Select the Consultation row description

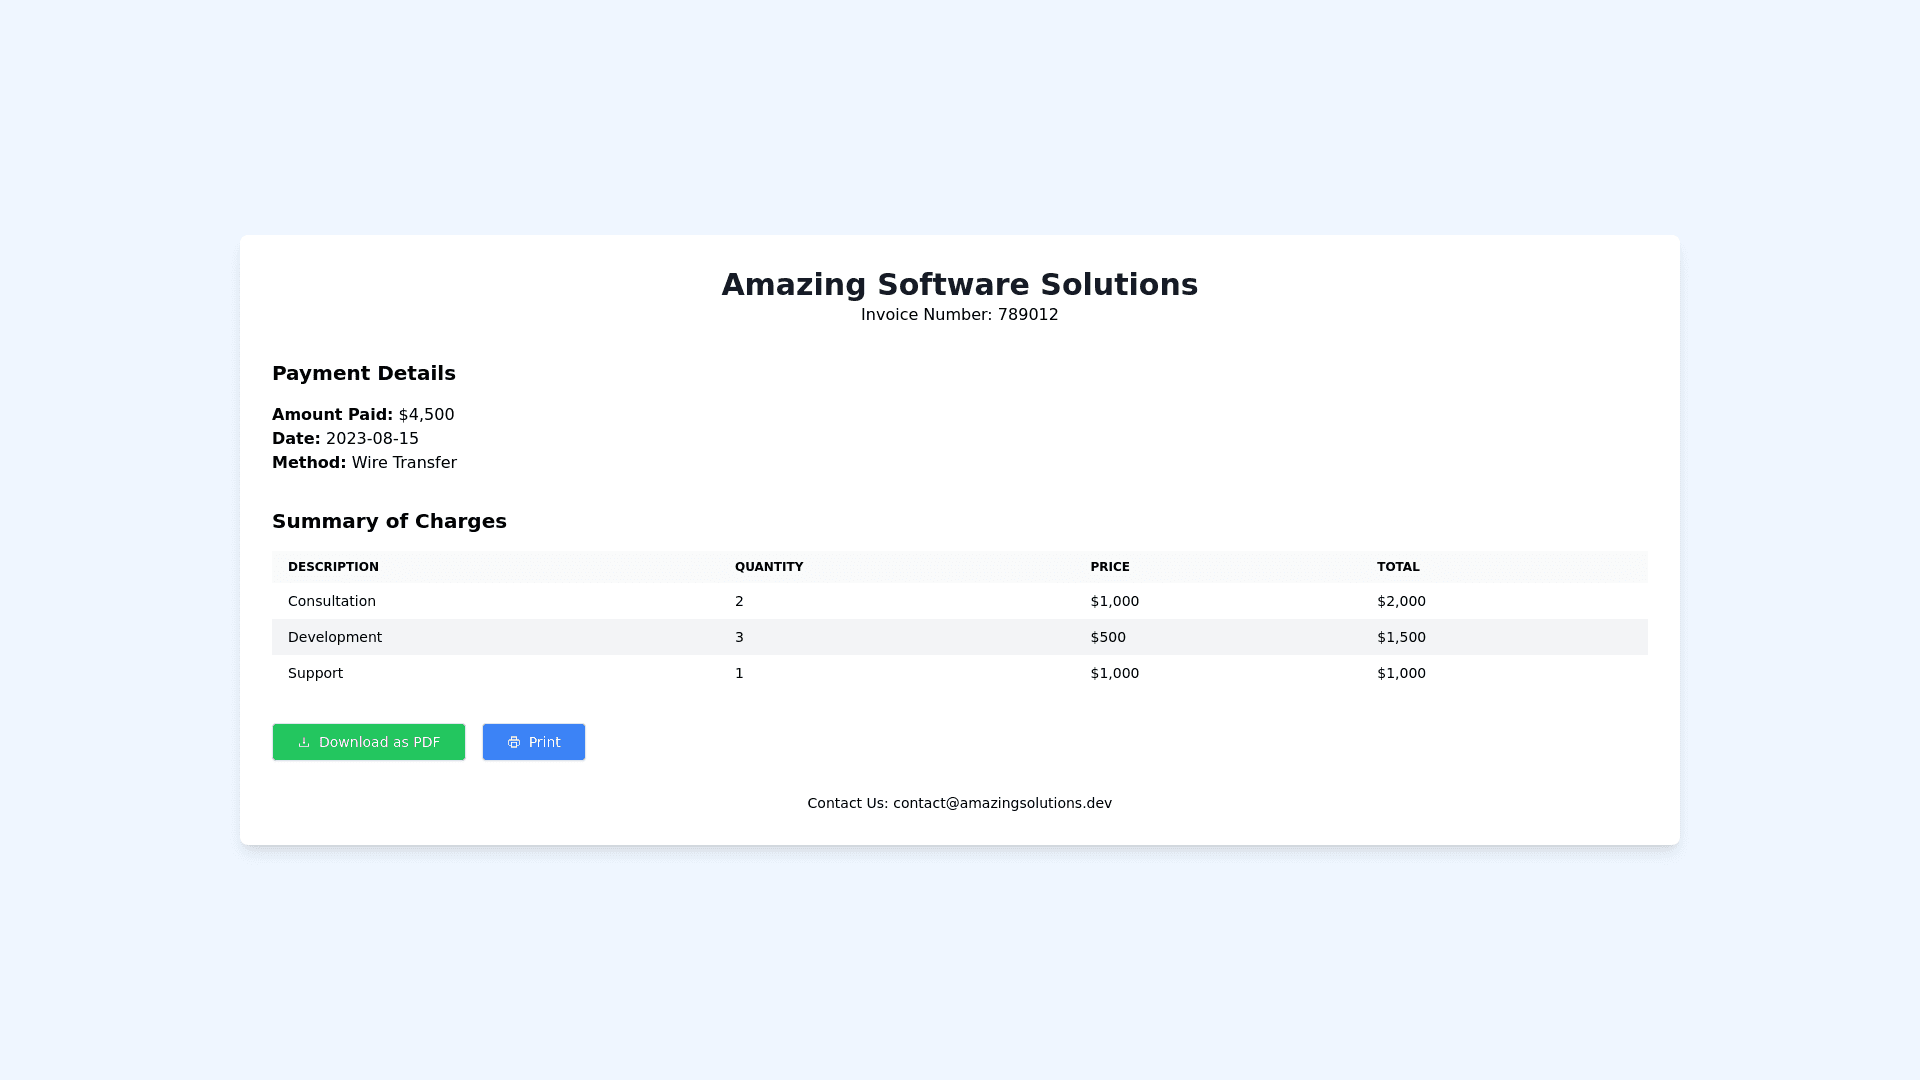332,601
